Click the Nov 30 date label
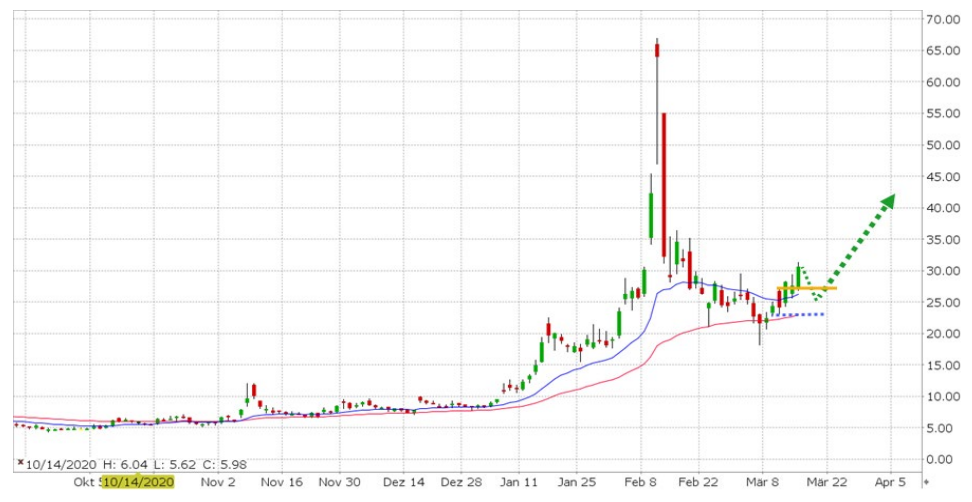 click(x=339, y=482)
